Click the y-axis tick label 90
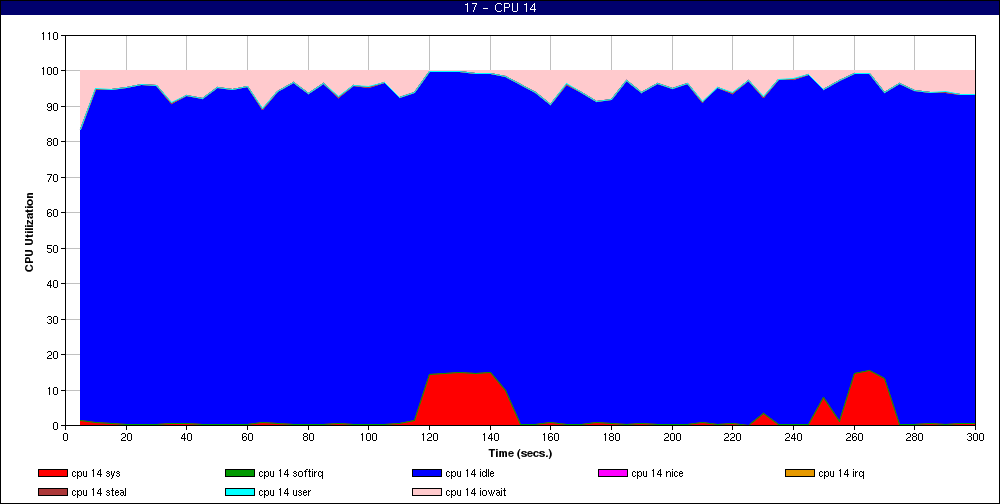The width and height of the screenshot is (1000, 504). click(x=52, y=107)
